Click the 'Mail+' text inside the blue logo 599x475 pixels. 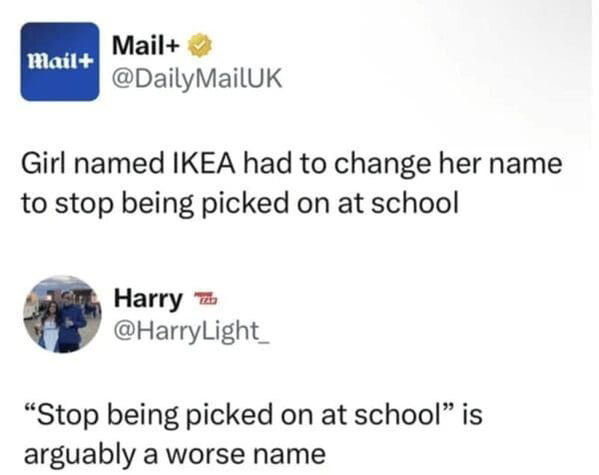click(61, 61)
